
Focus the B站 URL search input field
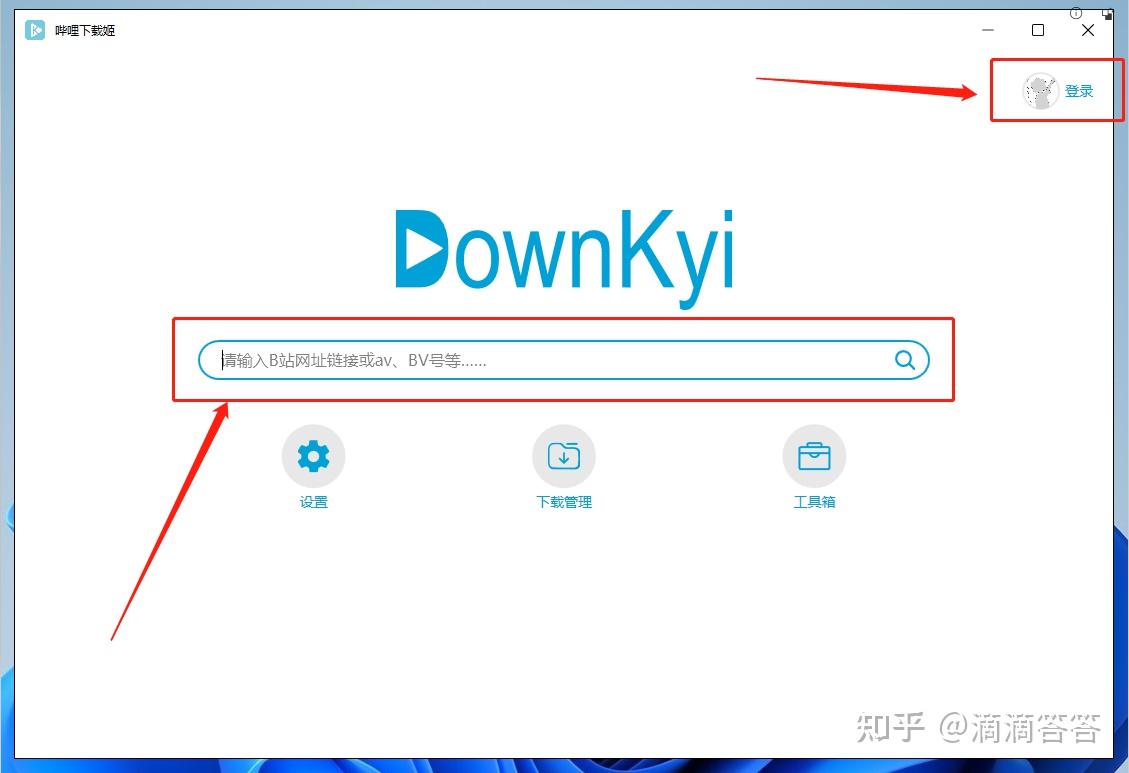[564, 360]
